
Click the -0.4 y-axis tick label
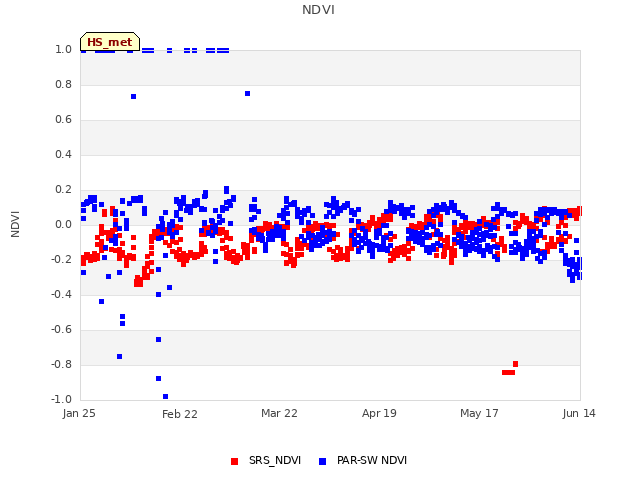point(62,294)
